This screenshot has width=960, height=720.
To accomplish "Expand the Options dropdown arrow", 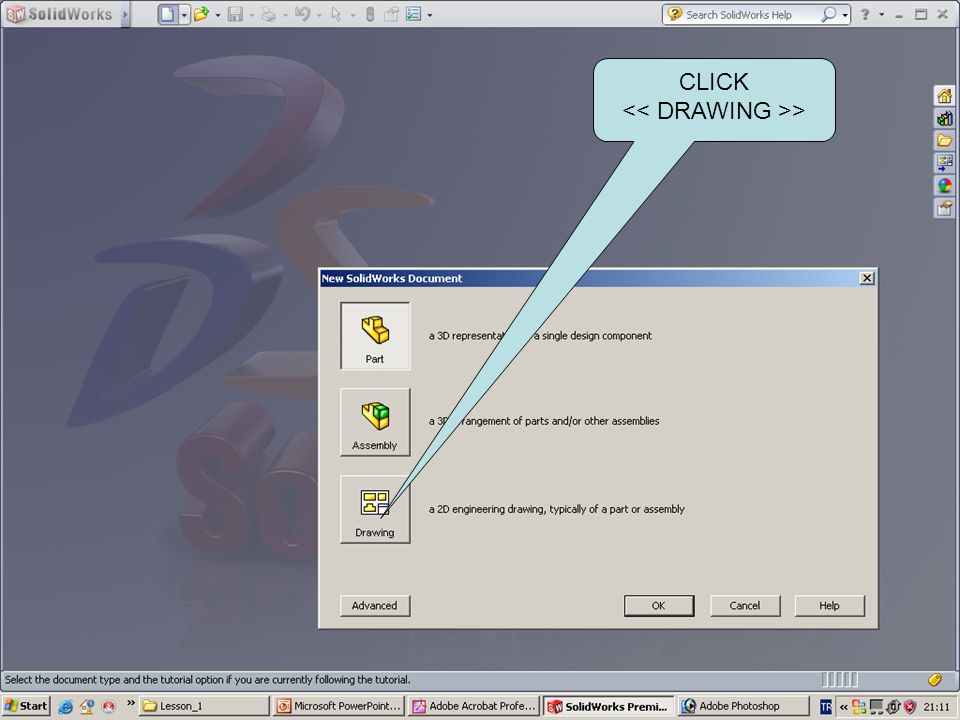I will tap(430, 15).
